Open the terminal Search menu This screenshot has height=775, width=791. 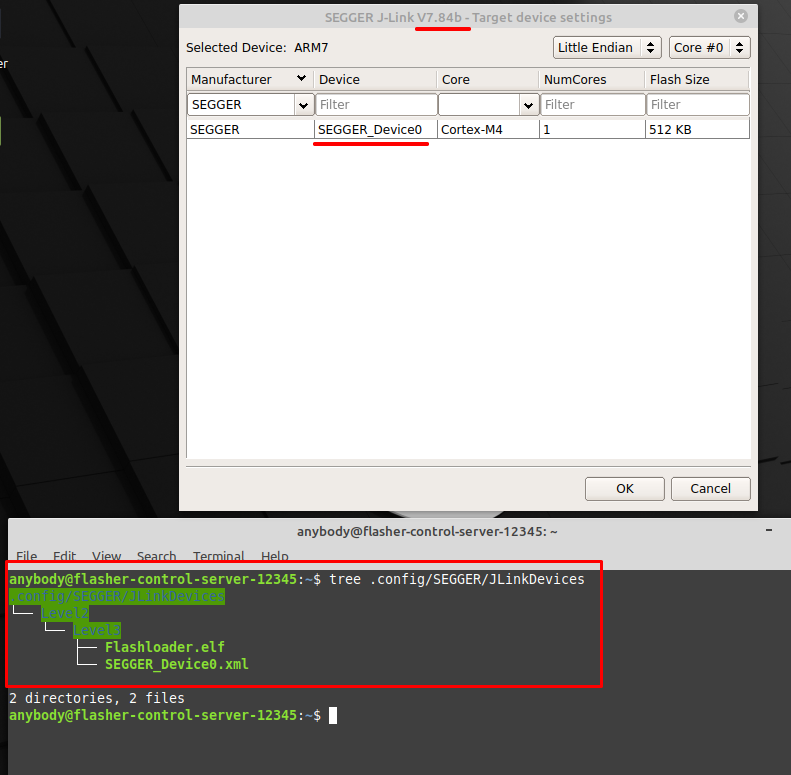pyautogui.click(x=156, y=556)
